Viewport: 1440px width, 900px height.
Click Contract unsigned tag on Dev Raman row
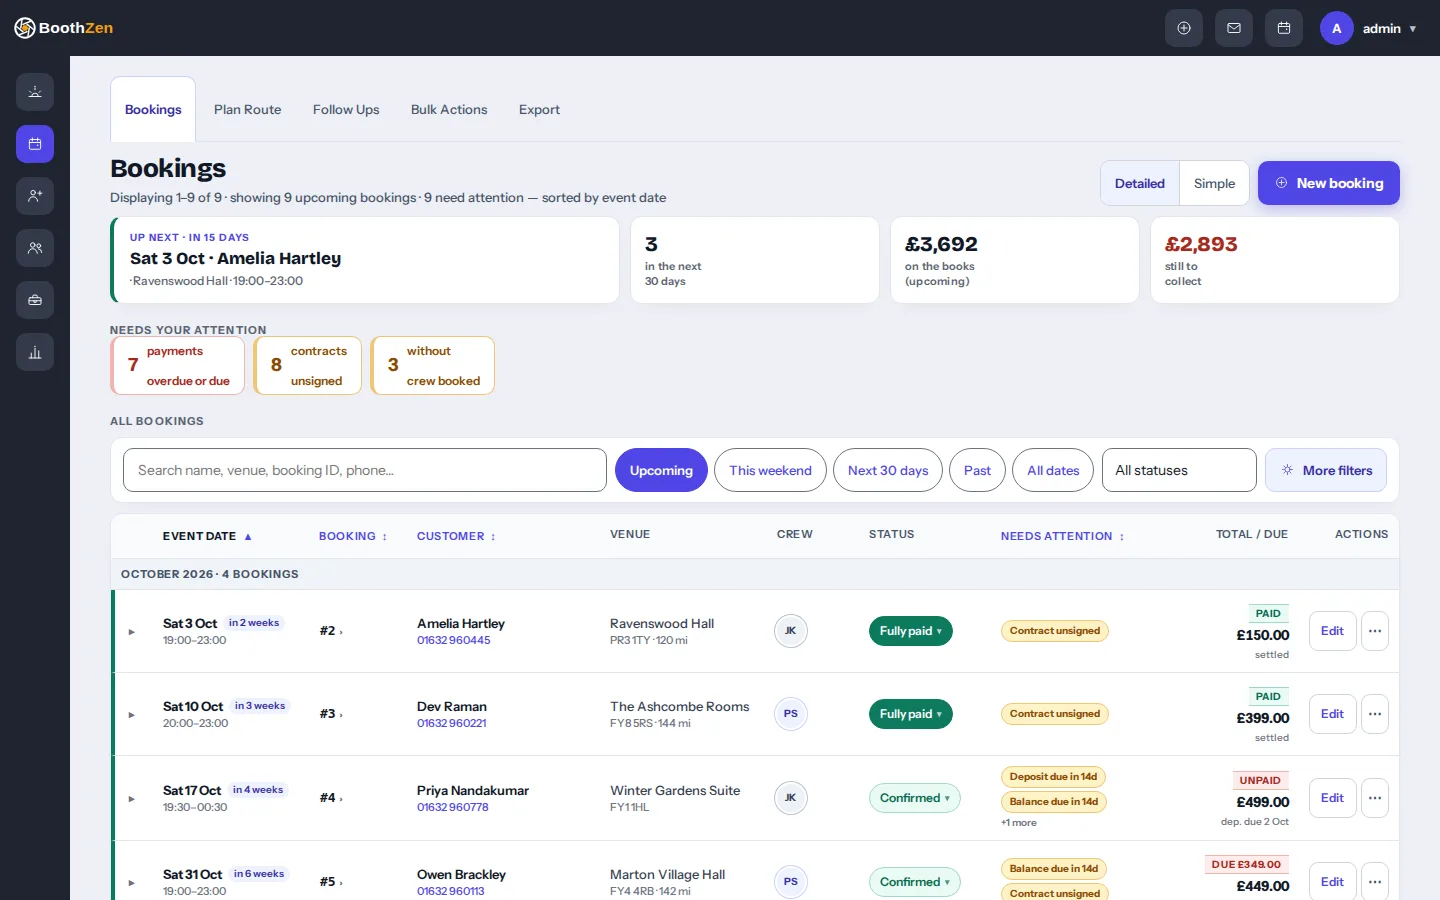click(x=1055, y=714)
